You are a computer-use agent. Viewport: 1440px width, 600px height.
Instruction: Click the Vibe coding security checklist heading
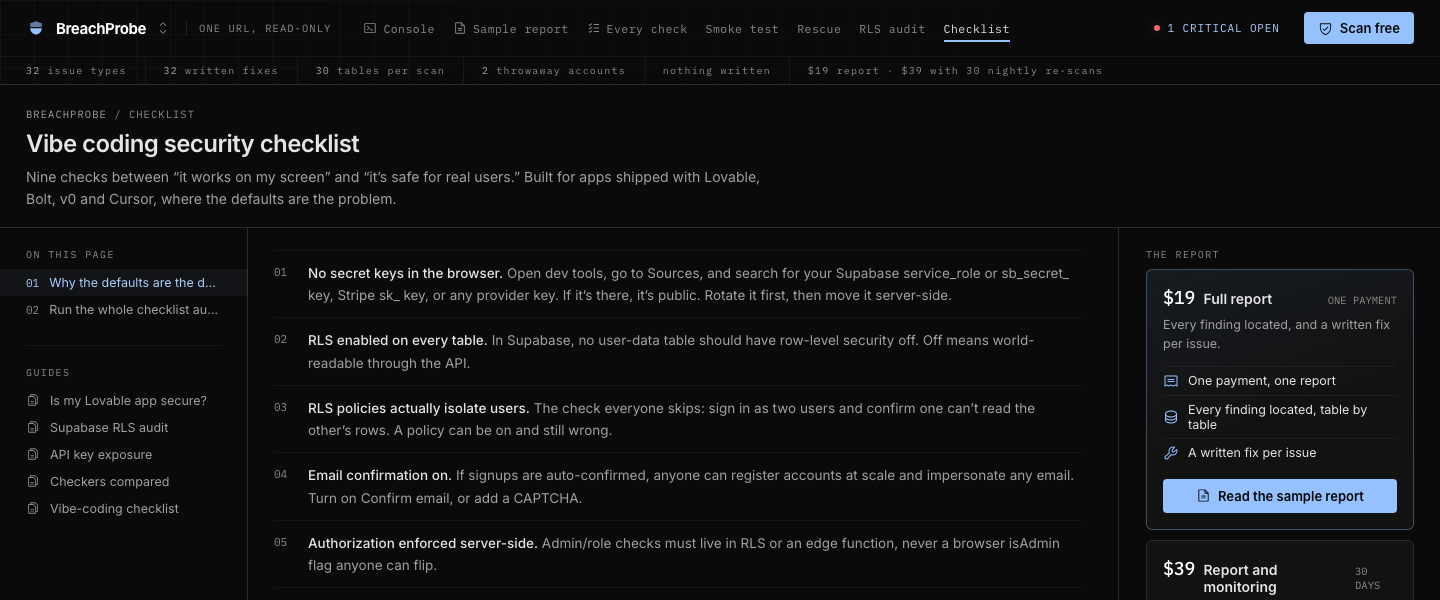193,143
